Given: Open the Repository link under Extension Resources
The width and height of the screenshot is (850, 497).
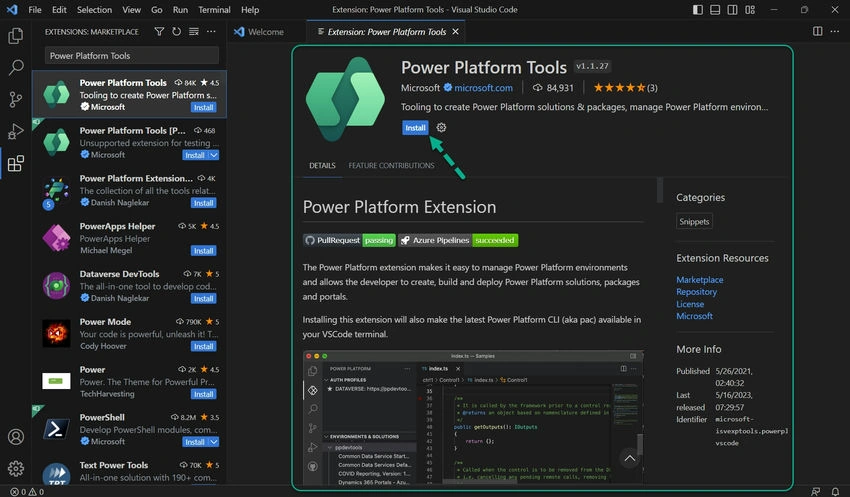Looking at the screenshot, I should 696,292.
